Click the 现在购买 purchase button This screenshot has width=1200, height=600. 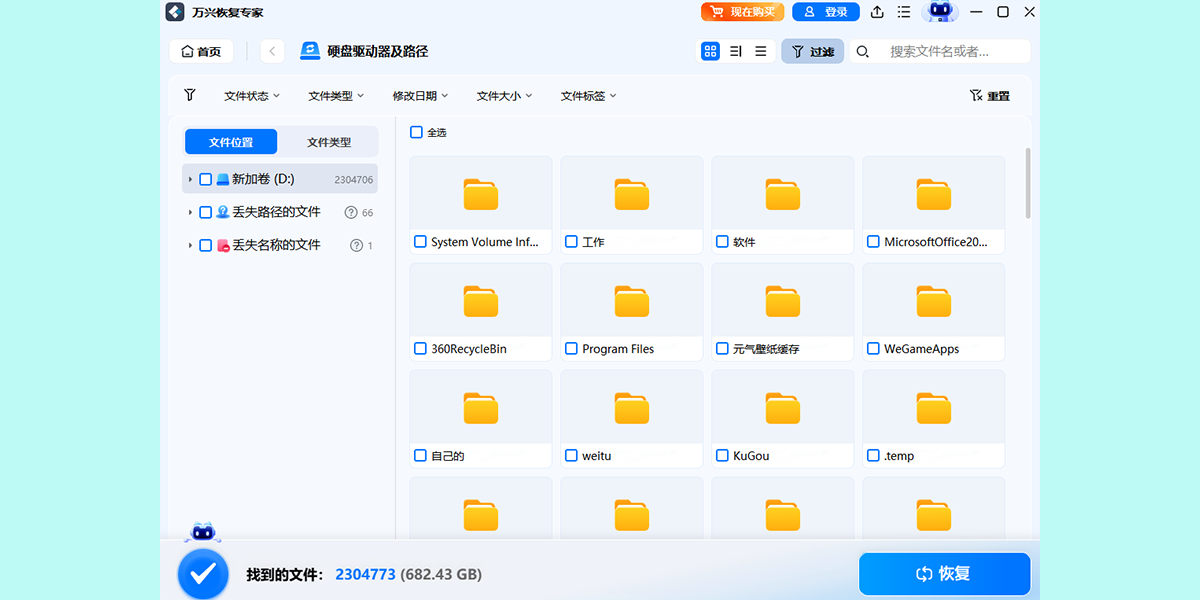(x=742, y=12)
